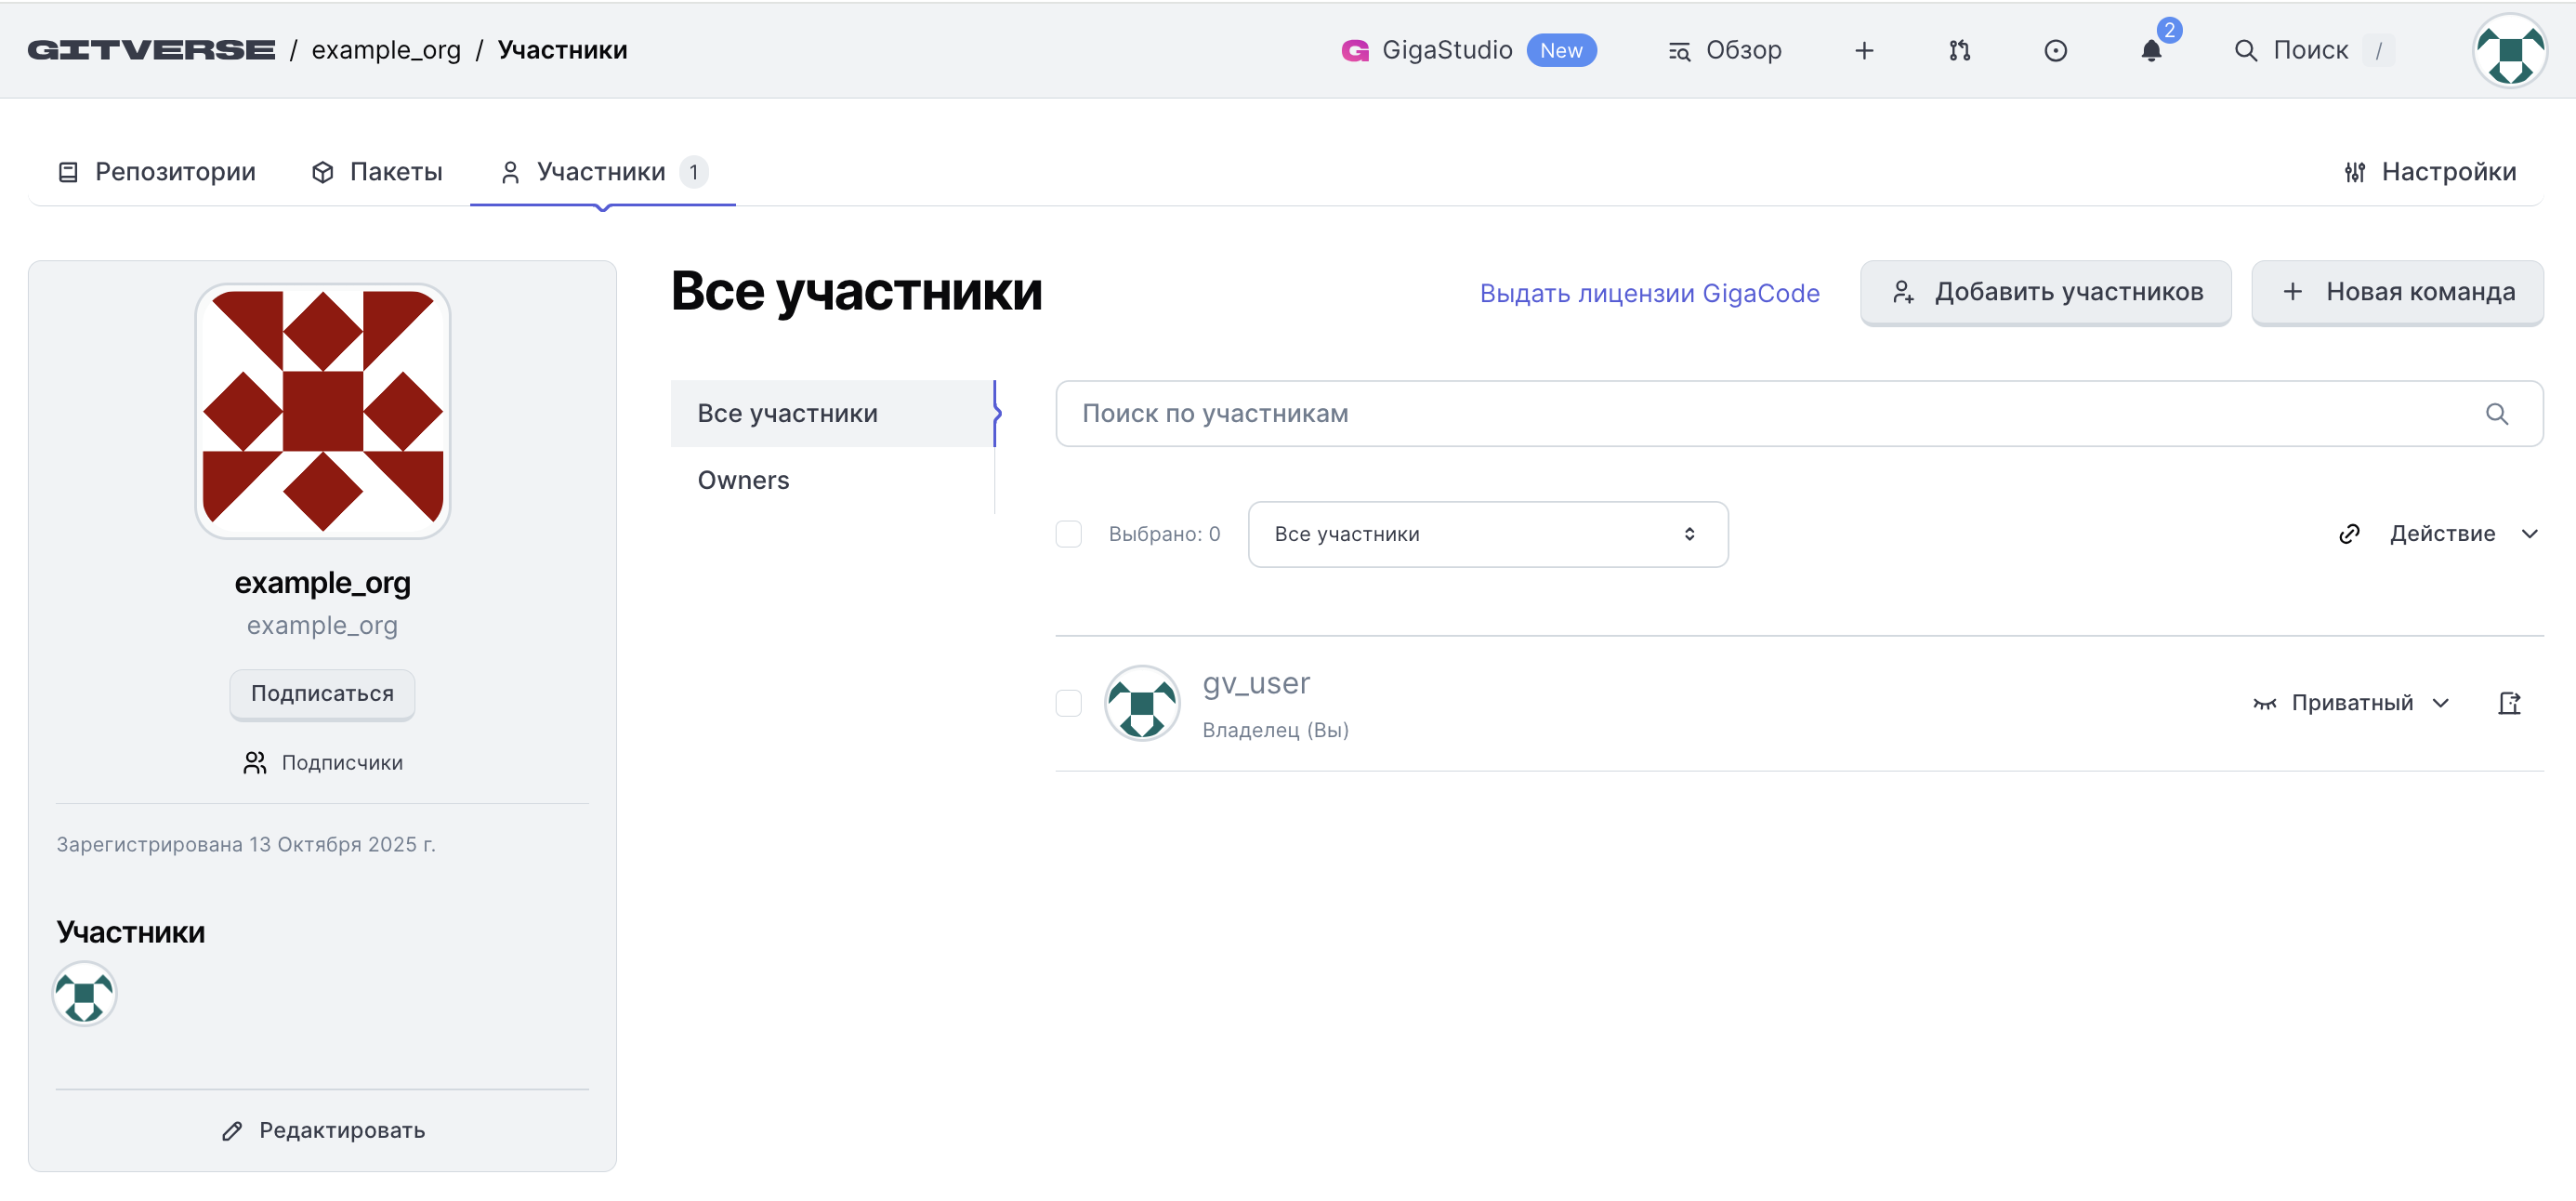Screen dimensions: 2576x1201
Task: Expand the Приватный visibility dropdown
Action: click(2351, 703)
